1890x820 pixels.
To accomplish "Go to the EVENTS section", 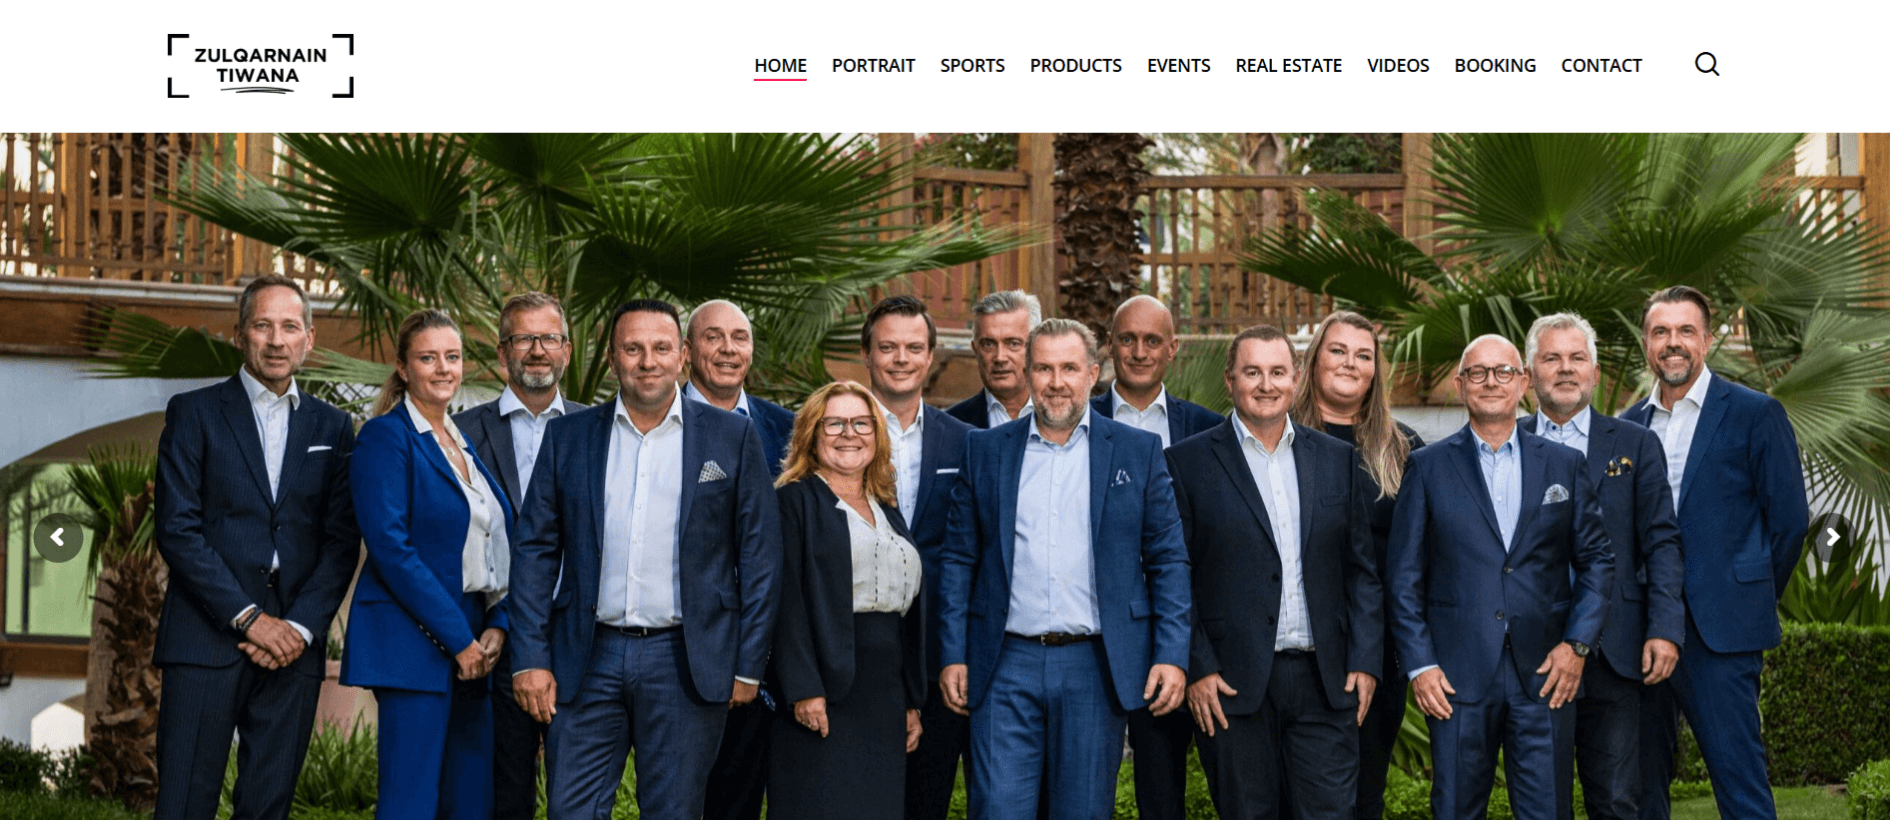I will [1178, 66].
